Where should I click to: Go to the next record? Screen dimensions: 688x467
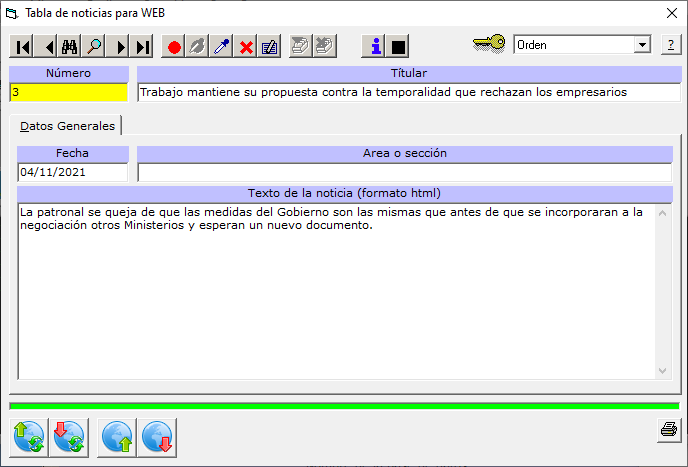120,47
